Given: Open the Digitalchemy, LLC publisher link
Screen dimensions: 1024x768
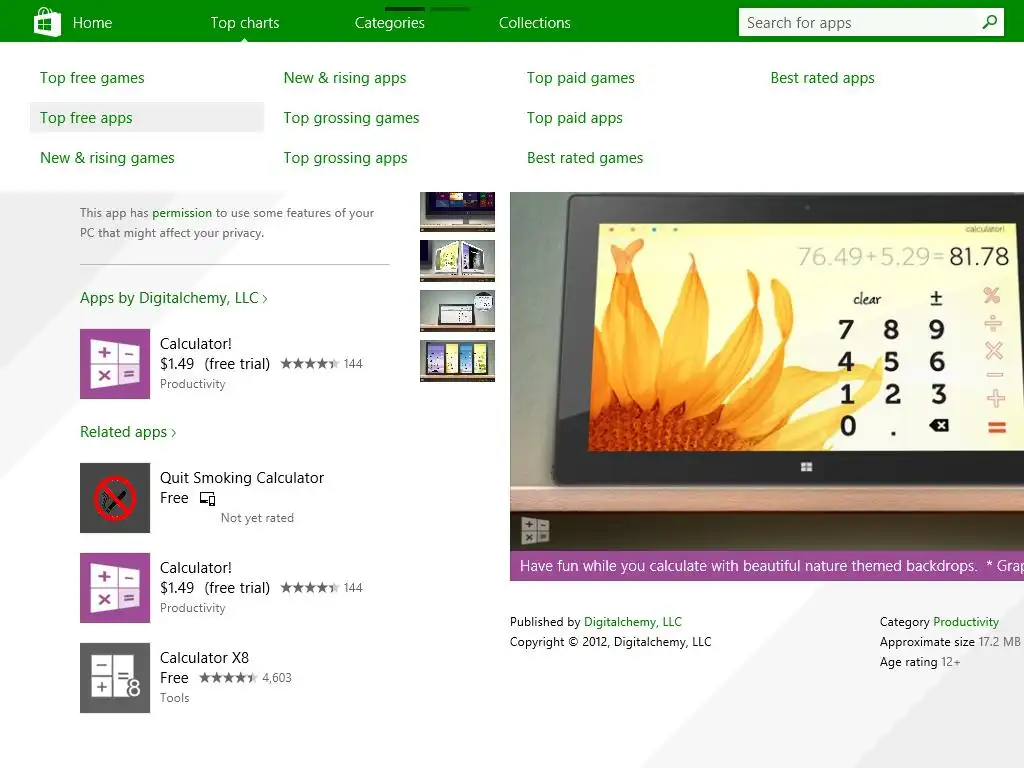Looking at the screenshot, I should coord(633,622).
